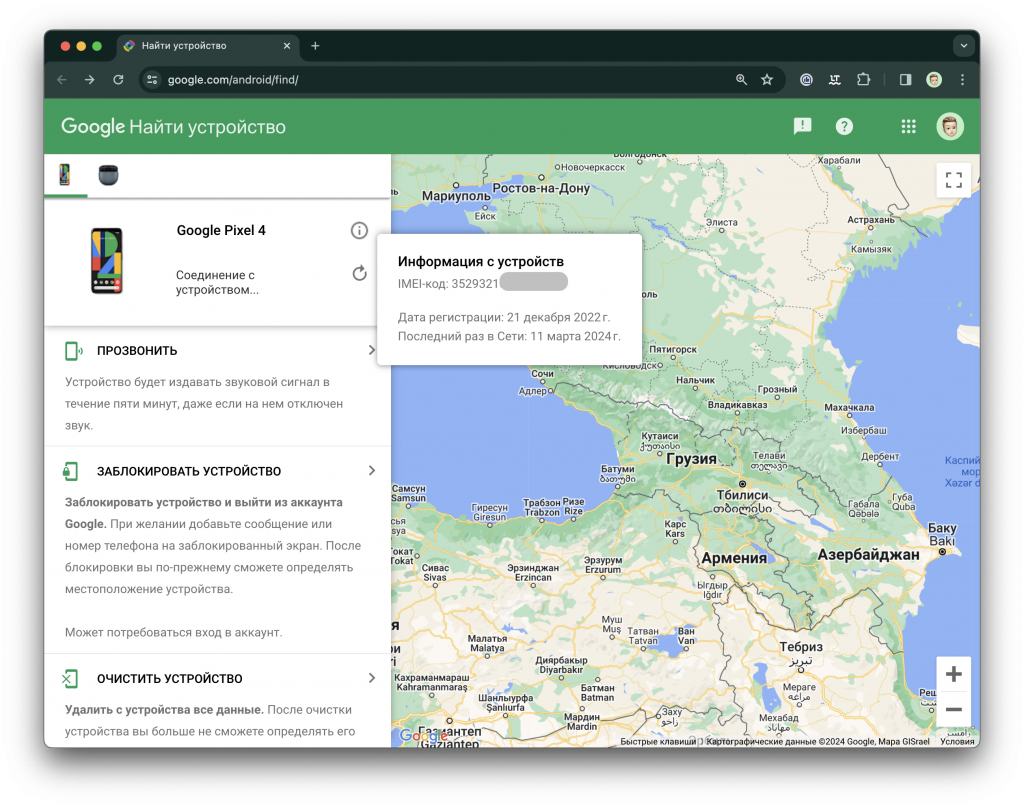
Task: Switch to the second device tab
Action: pos(108,175)
